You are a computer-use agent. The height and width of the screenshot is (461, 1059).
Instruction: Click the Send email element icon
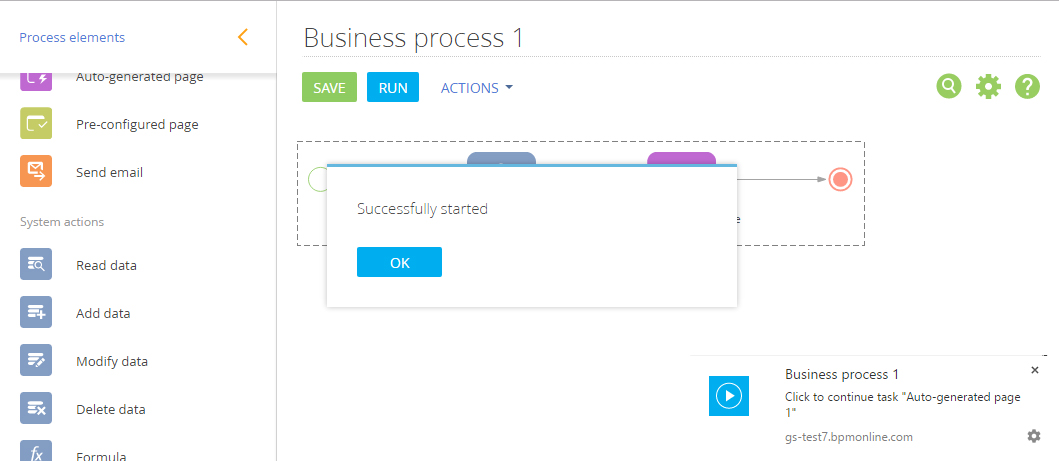[x=36, y=172]
